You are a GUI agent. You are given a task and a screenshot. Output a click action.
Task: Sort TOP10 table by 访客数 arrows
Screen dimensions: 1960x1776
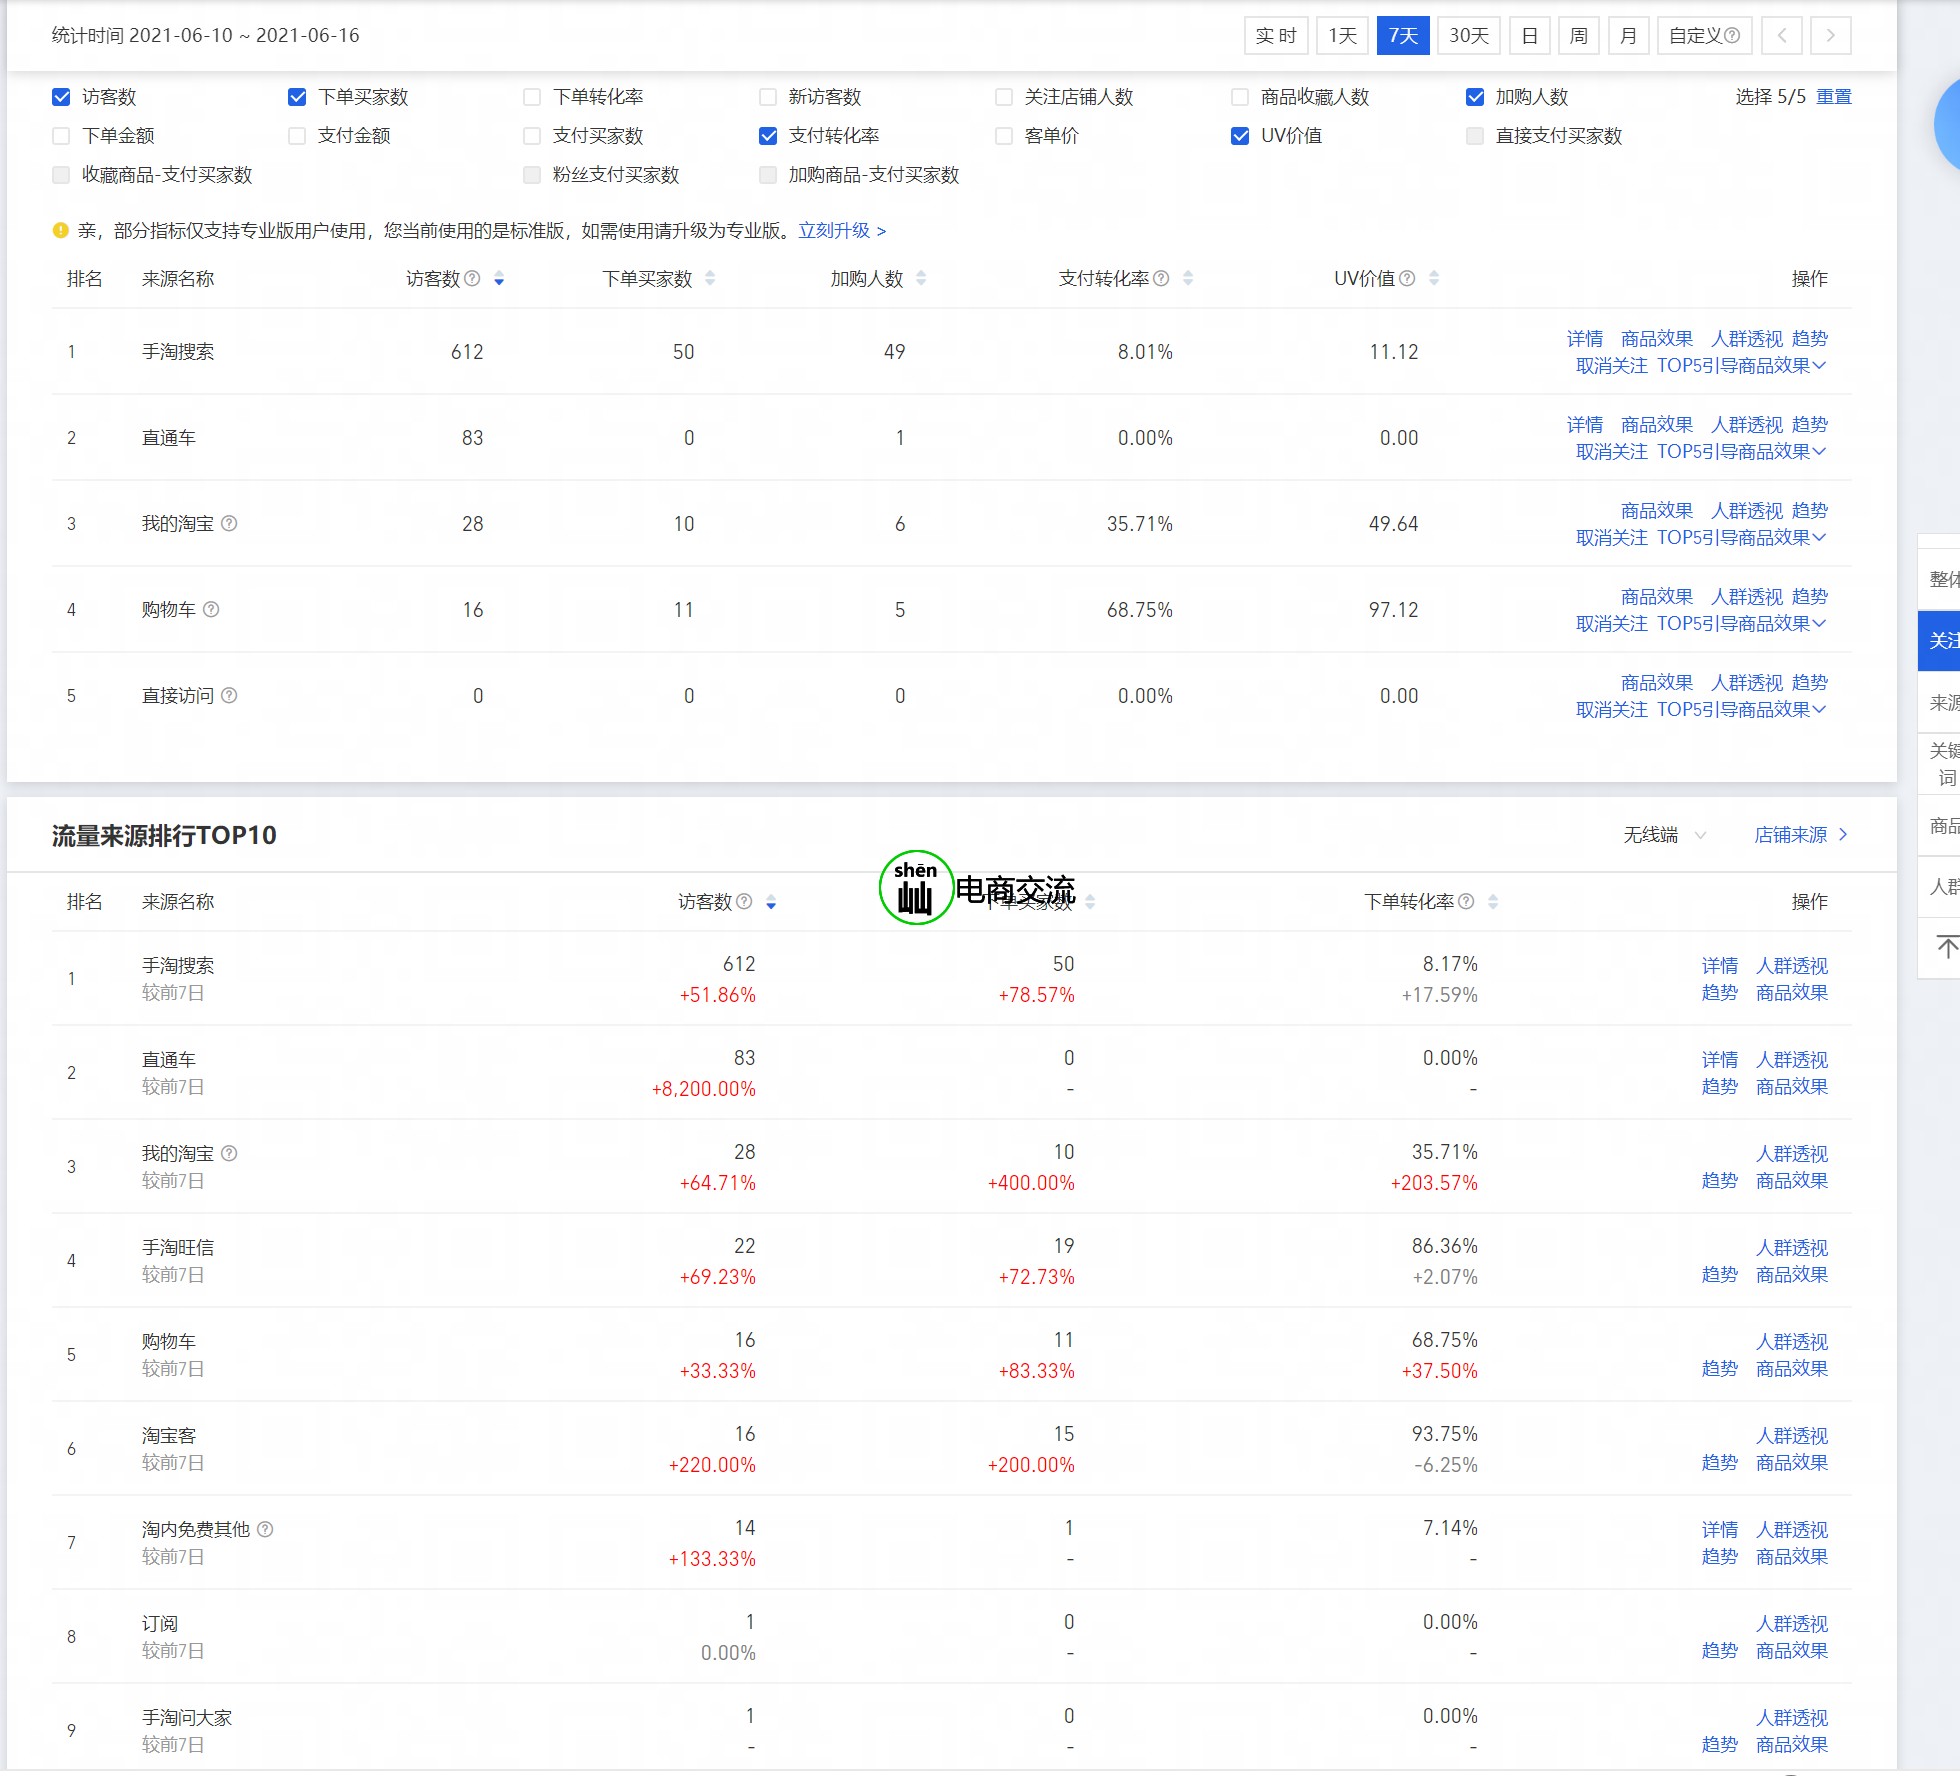(771, 902)
